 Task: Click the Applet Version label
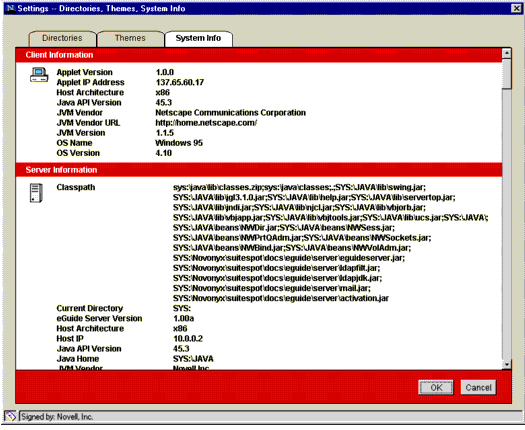pos(84,72)
